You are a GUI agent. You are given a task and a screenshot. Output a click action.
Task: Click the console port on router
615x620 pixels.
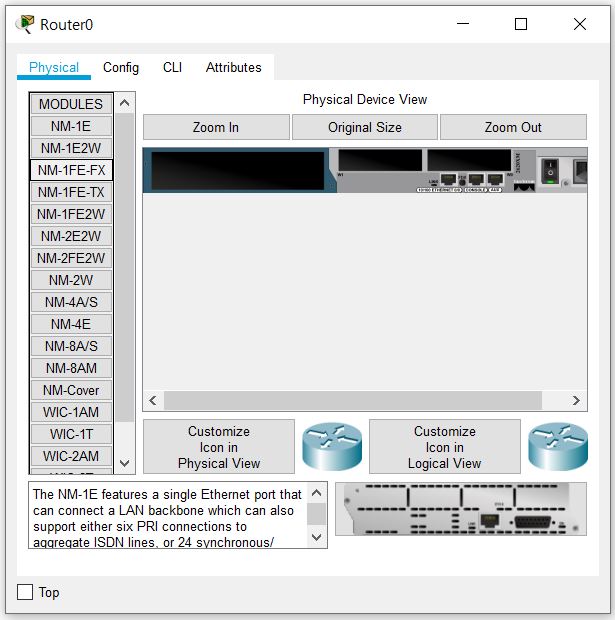pyautogui.click(x=476, y=180)
